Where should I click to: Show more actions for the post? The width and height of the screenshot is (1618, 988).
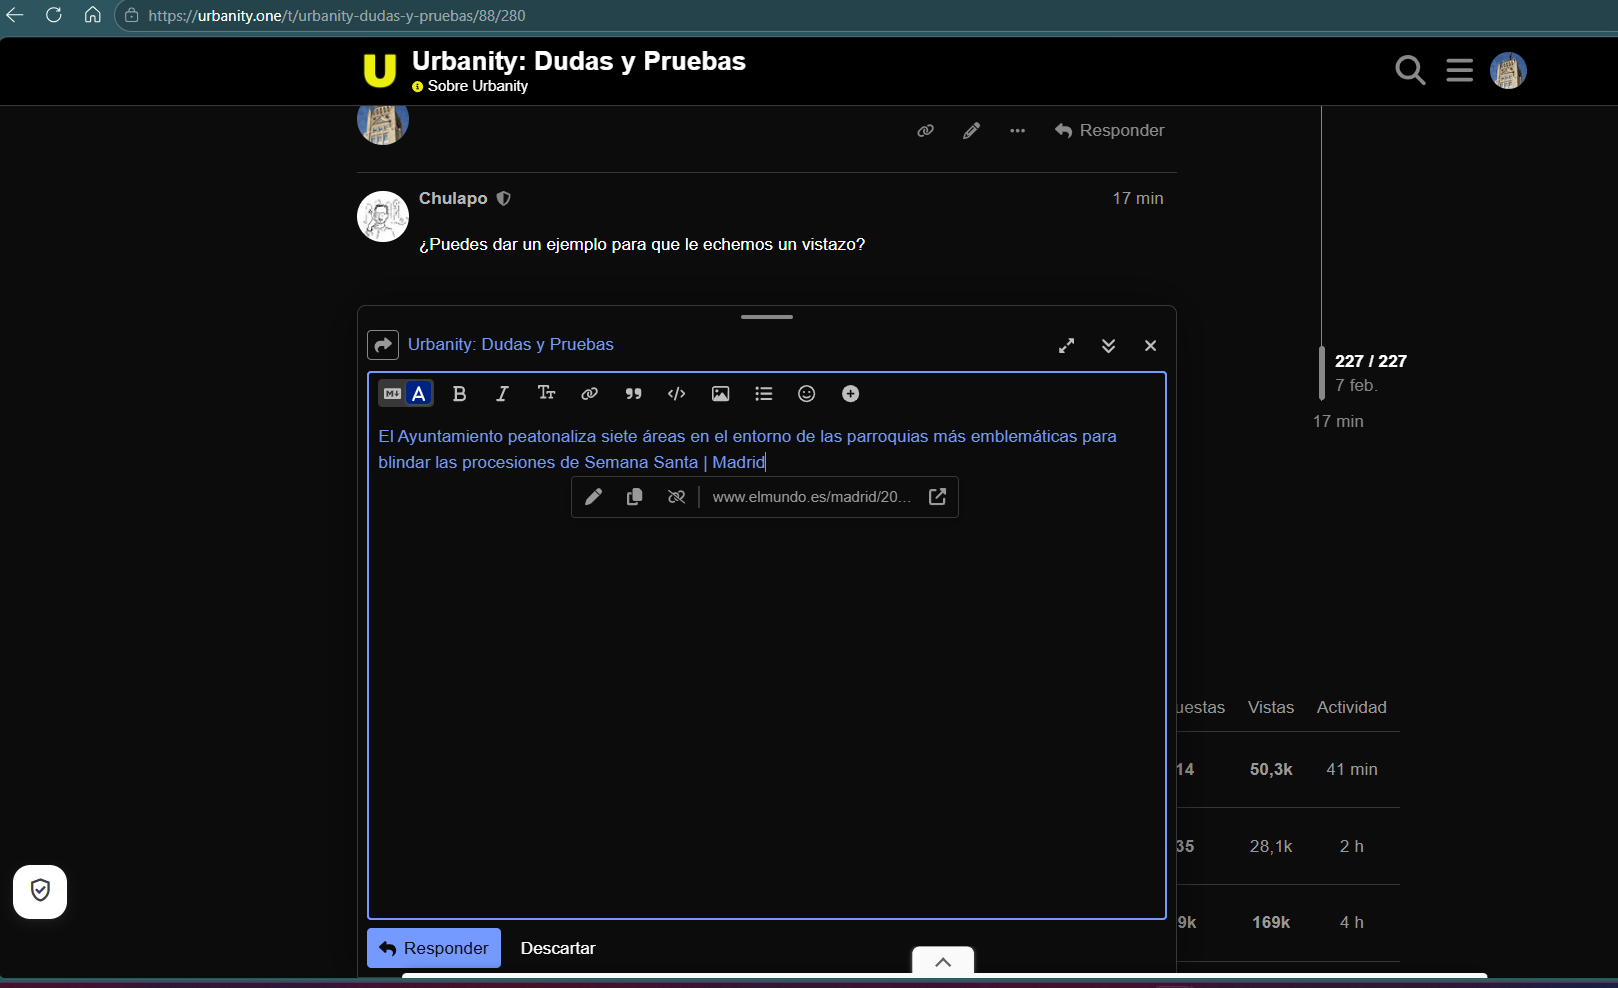point(1017,131)
